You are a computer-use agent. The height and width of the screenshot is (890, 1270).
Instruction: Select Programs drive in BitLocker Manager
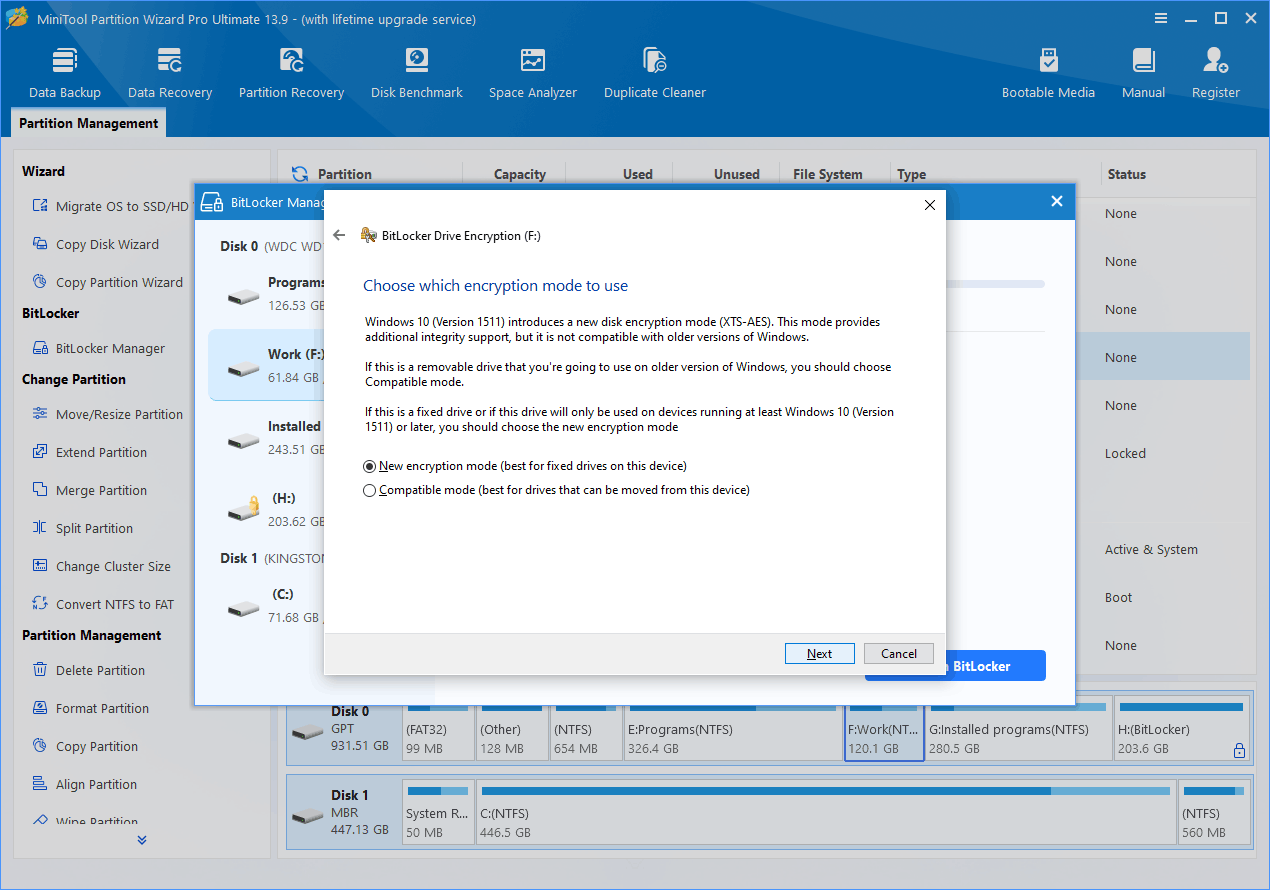point(266,293)
